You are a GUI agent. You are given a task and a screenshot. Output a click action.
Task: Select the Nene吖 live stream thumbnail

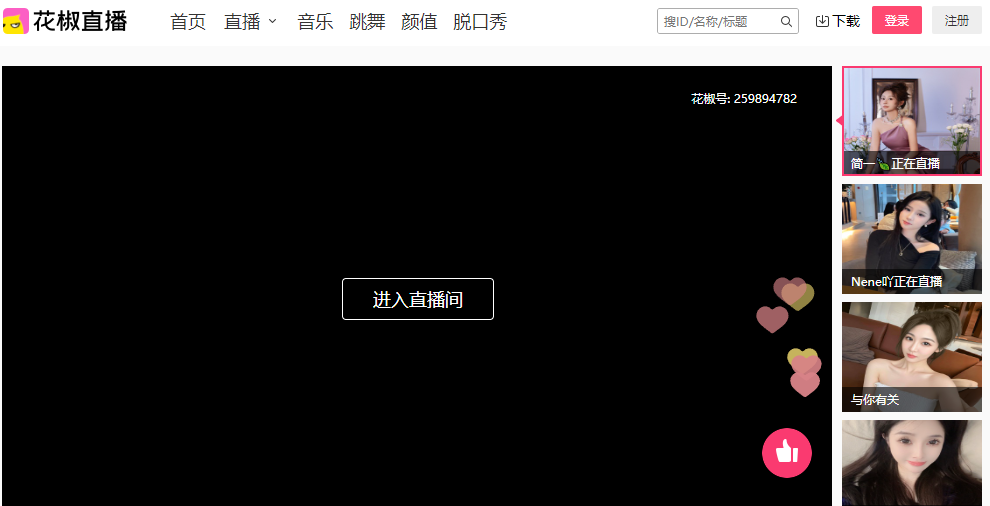coord(912,239)
